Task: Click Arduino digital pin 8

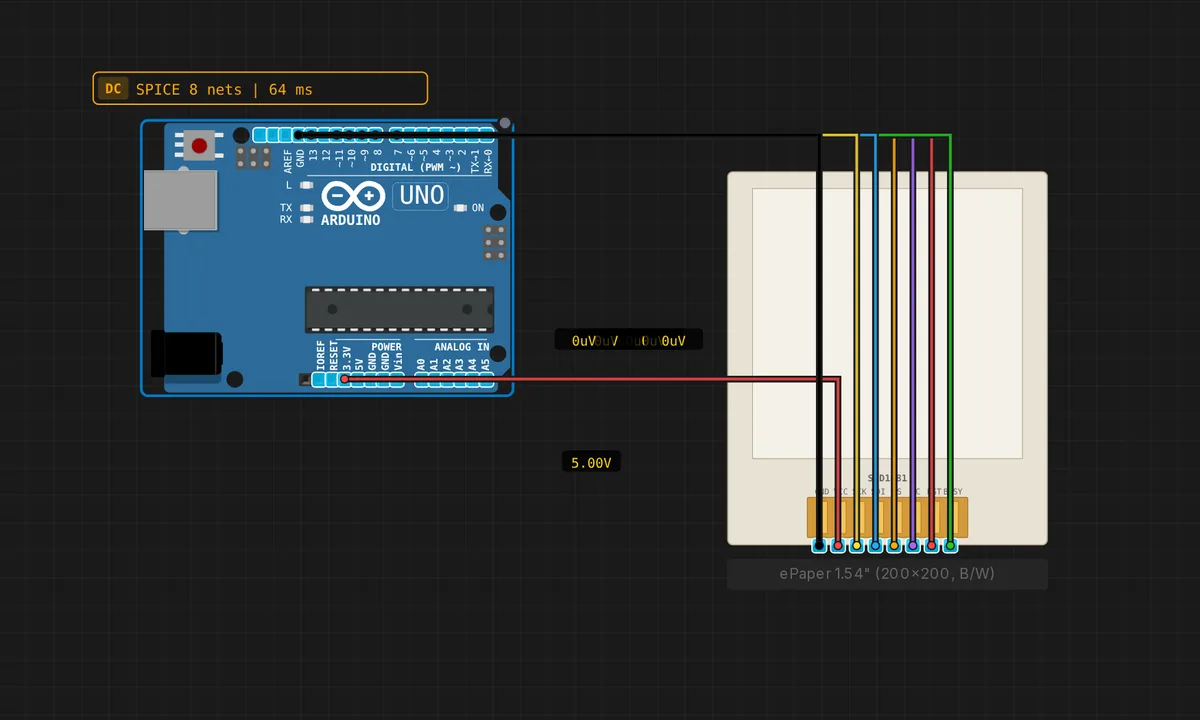Action: [376, 135]
